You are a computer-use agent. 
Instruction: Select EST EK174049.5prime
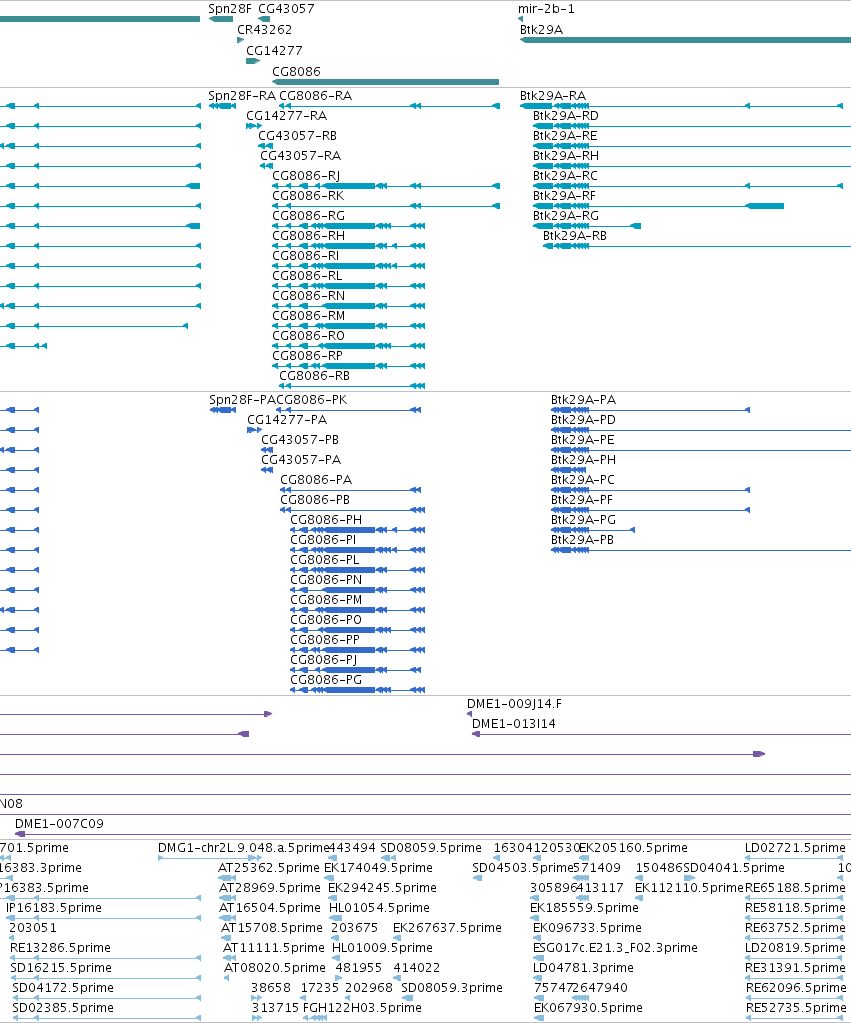[x=379, y=868]
